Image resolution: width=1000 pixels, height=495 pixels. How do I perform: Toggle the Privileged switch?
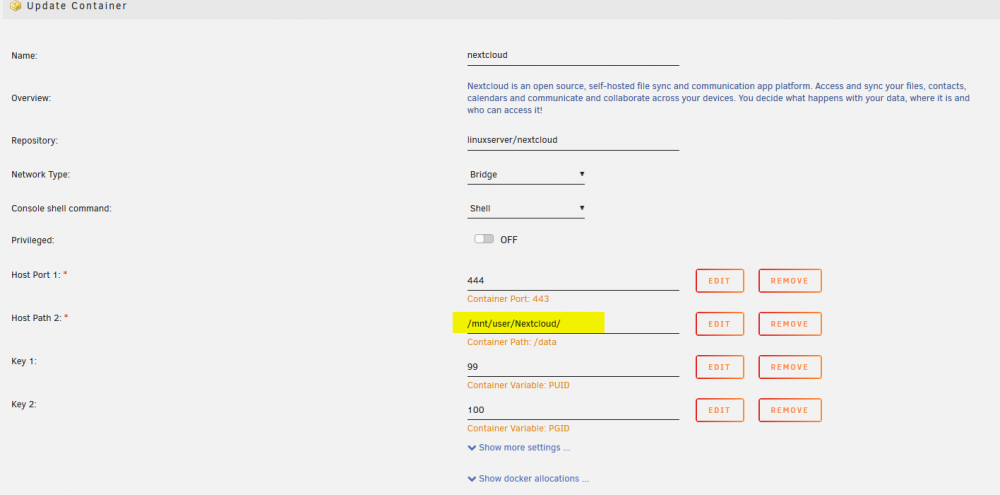(484, 239)
